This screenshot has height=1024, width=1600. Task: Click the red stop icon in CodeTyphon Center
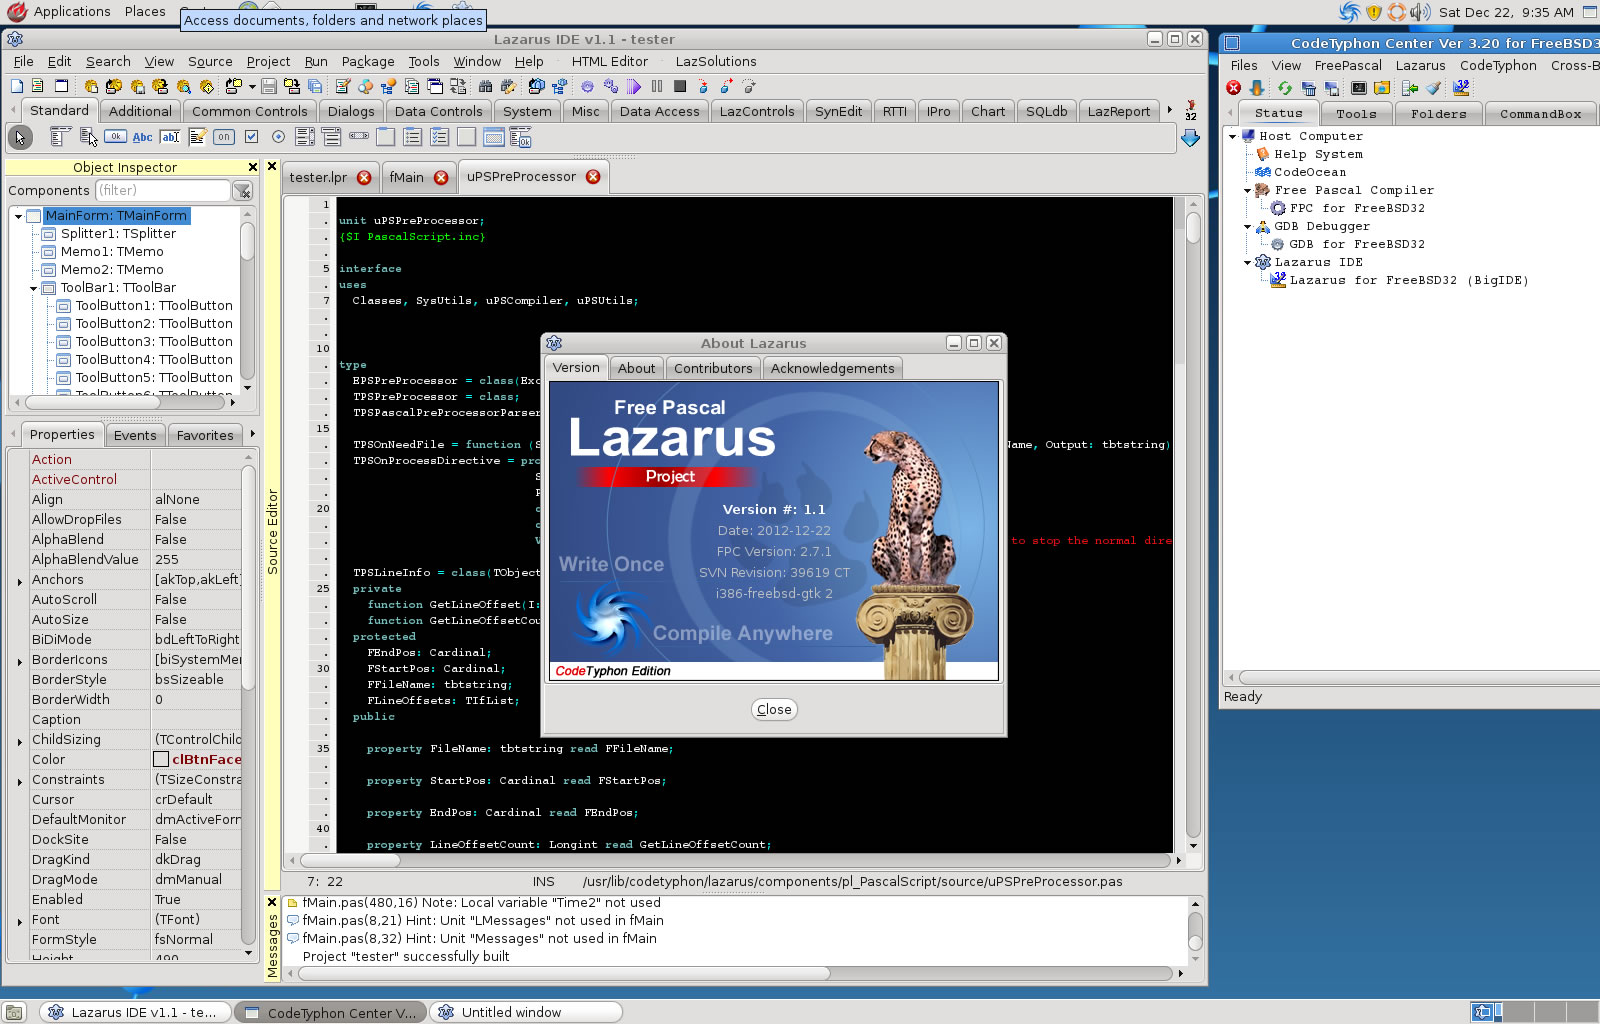tap(1234, 88)
